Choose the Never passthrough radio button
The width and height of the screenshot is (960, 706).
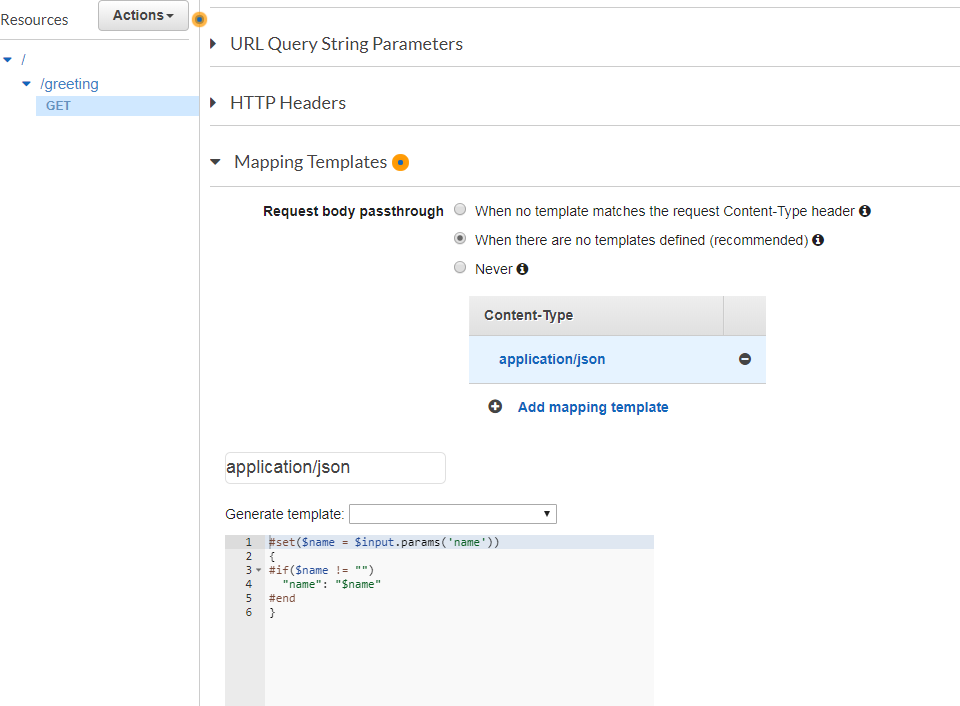[460, 268]
